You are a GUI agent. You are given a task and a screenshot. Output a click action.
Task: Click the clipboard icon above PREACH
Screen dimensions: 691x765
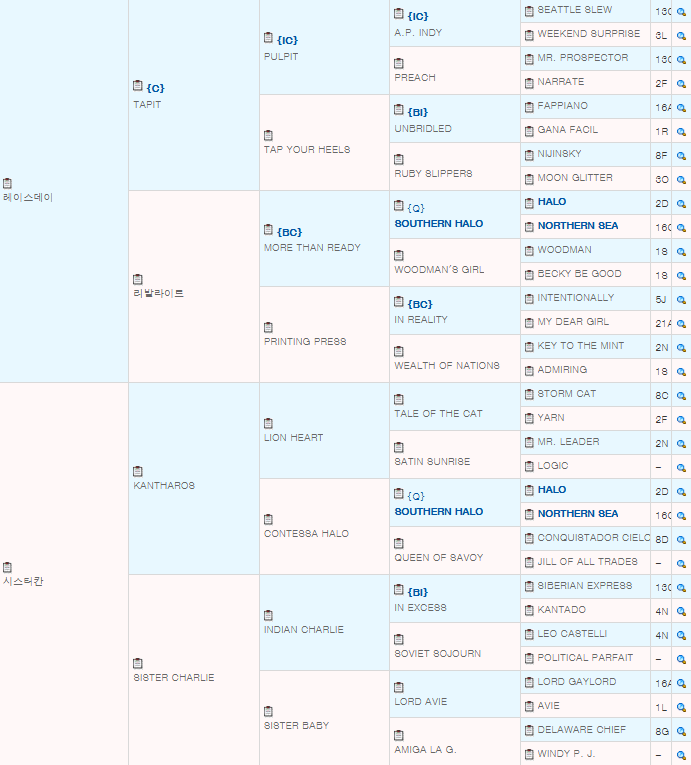click(399, 63)
